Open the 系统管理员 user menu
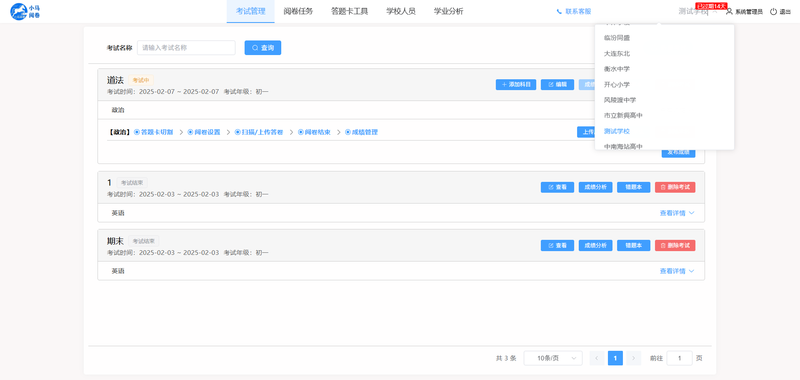The image size is (800, 380). click(x=744, y=12)
